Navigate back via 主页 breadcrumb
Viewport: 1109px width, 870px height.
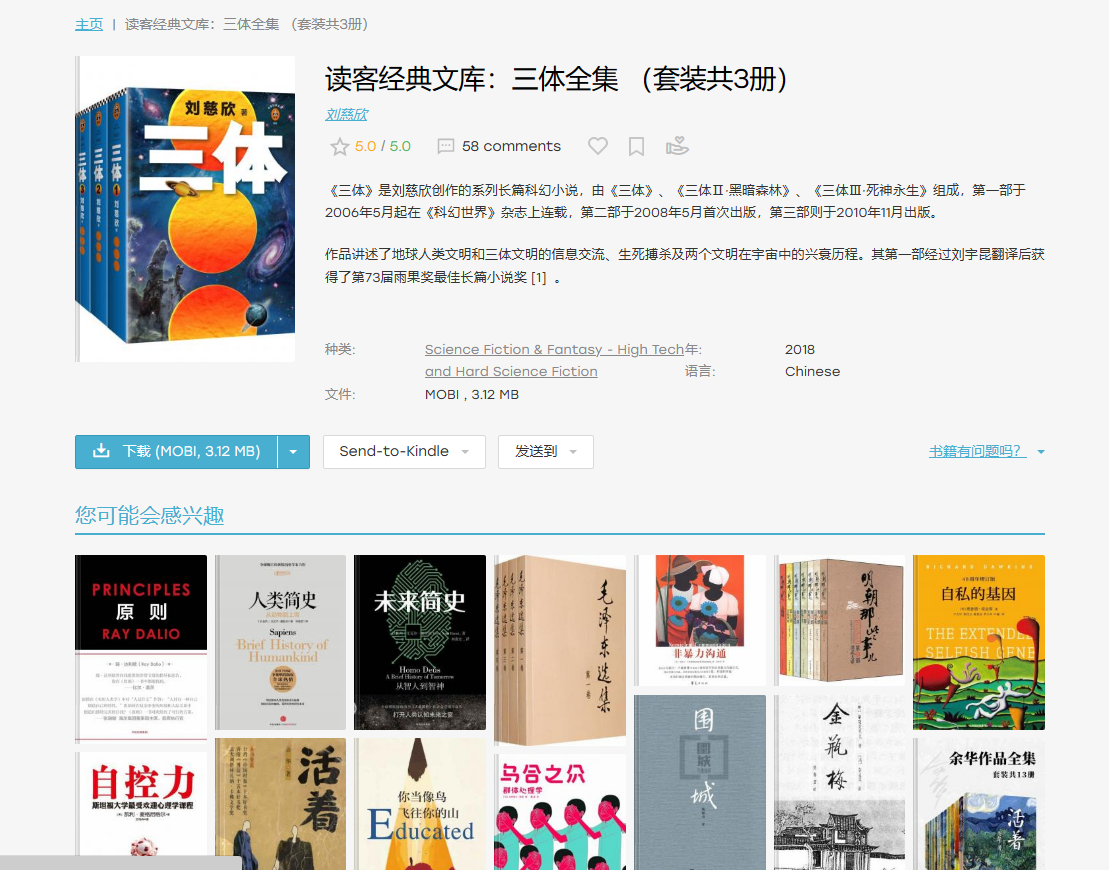[88, 23]
